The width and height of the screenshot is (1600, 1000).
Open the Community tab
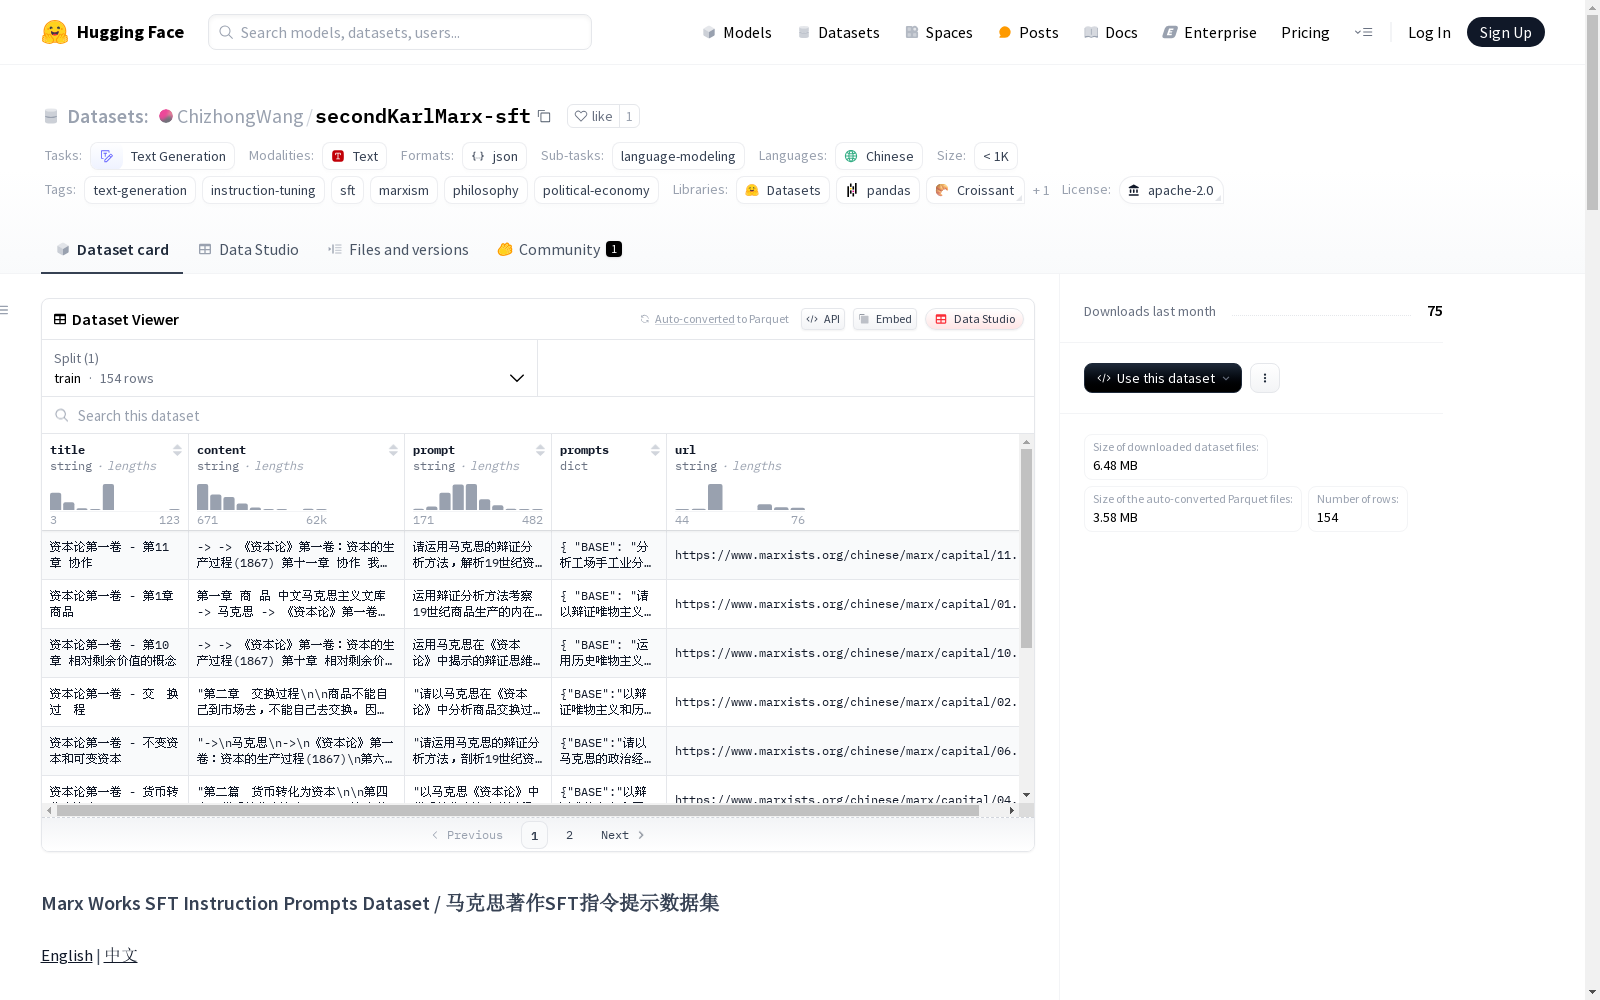point(560,249)
